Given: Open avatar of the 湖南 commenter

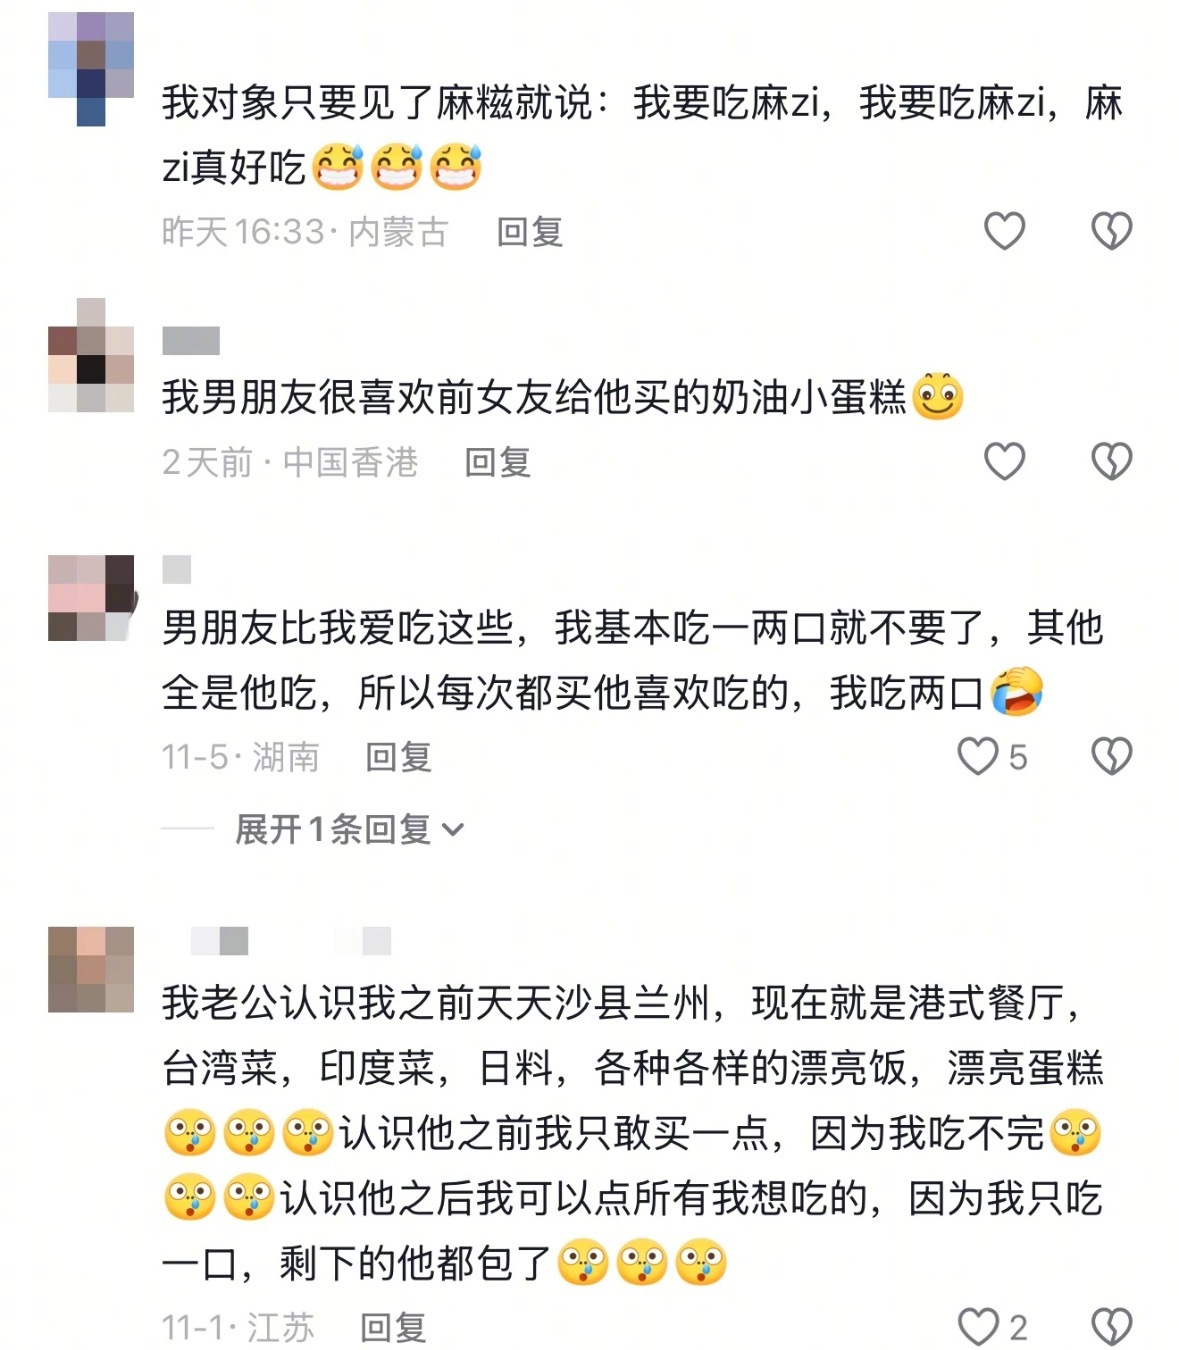Looking at the screenshot, I should pyautogui.click(x=91, y=598).
